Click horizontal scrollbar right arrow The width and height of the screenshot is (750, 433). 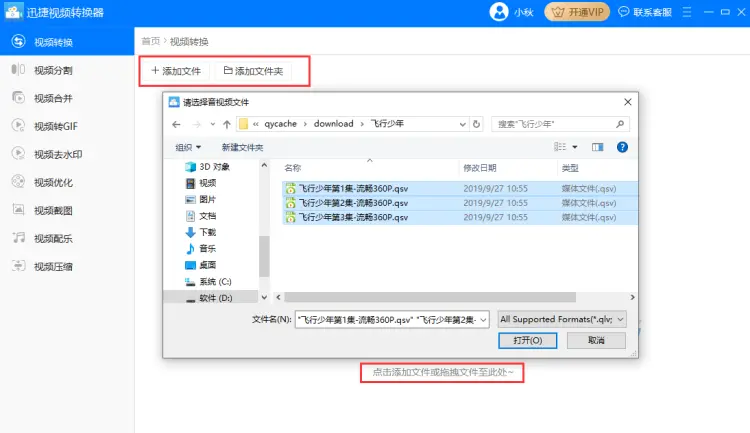coord(632,297)
